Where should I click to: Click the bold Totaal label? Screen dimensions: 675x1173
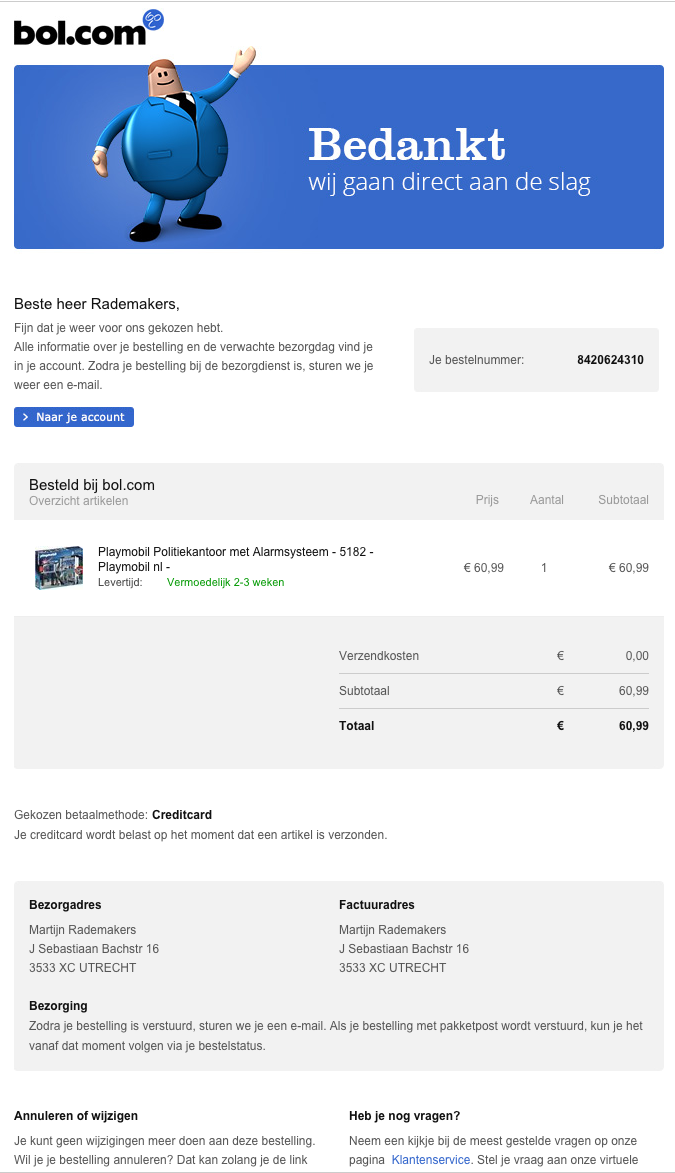(356, 726)
